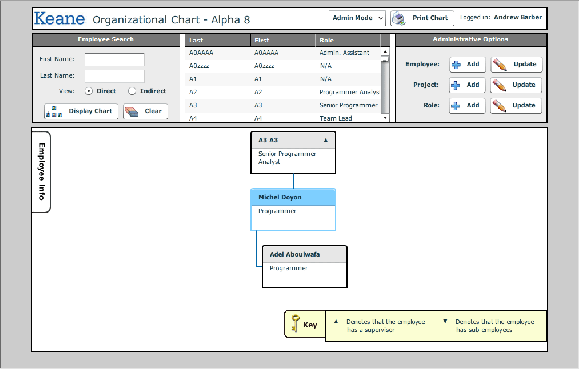Image resolution: width=580 pixels, height=369 pixels.
Task: Click the employee list scroll-down arrow
Action: 385,118
